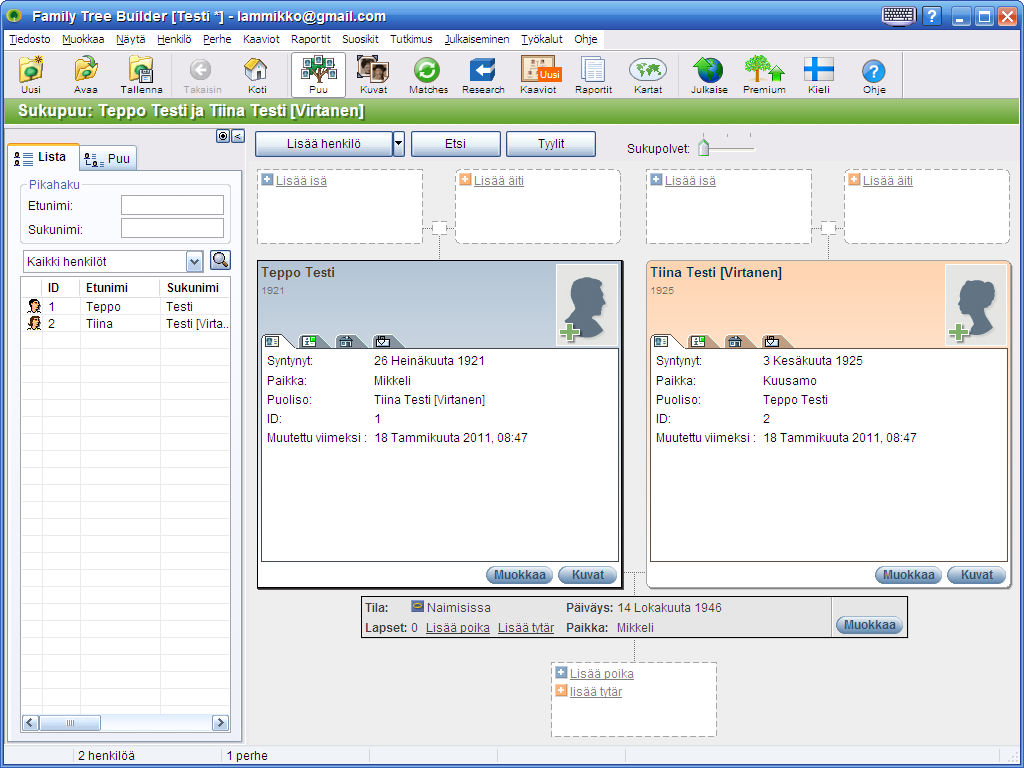The image size is (1024, 768).
Task: Open the Lisää henkilö dropdown arrow
Action: click(x=399, y=144)
